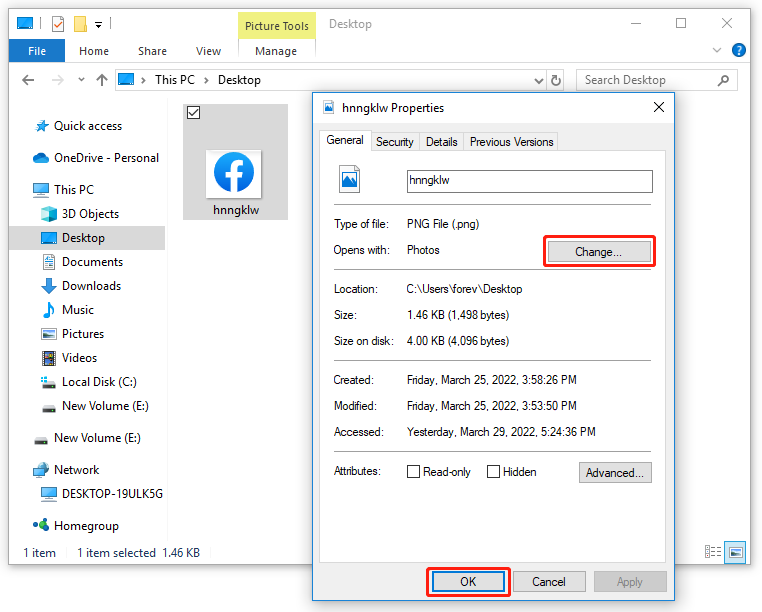Switch to the Home ribbon tab
The image size is (762, 612).
[94, 51]
